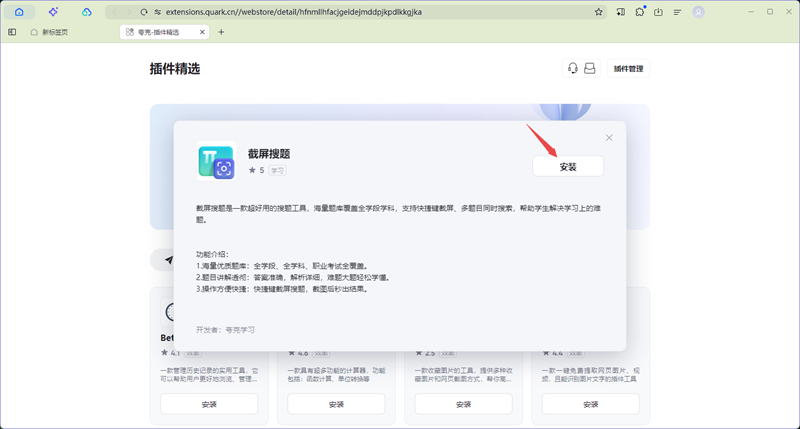
Task: Go back with the back arrow
Action: tap(115, 12)
